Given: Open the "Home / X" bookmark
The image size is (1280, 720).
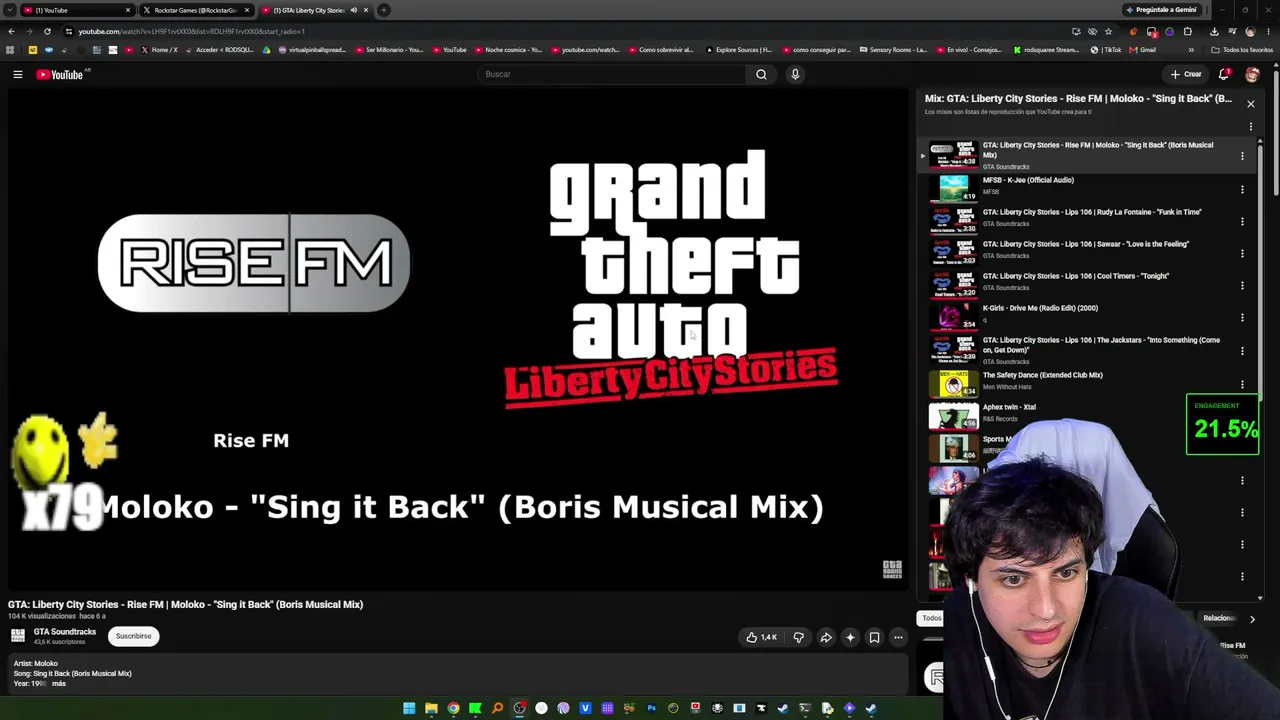Looking at the screenshot, I should coord(160,50).
